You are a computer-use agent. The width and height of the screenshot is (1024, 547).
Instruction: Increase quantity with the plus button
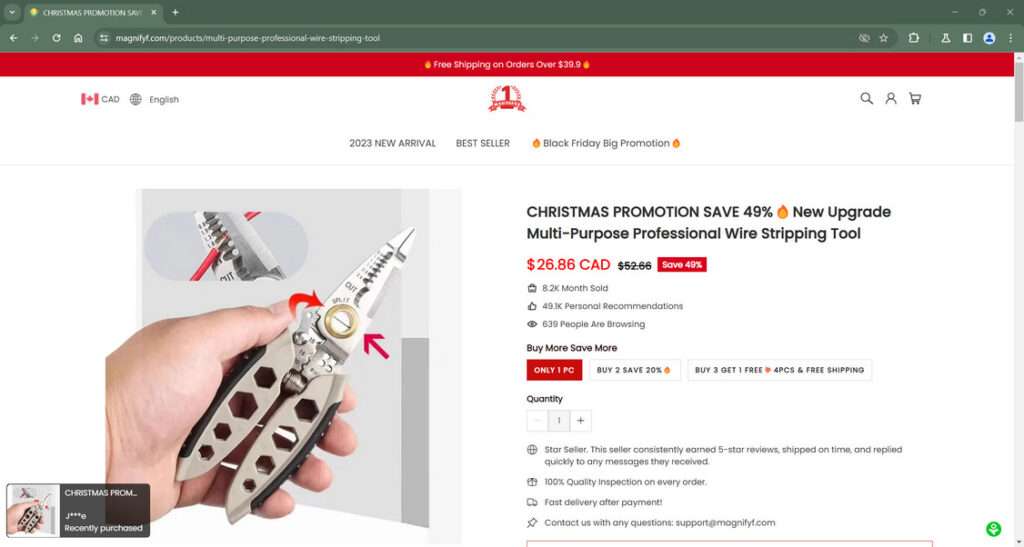(x=581, y=421)
